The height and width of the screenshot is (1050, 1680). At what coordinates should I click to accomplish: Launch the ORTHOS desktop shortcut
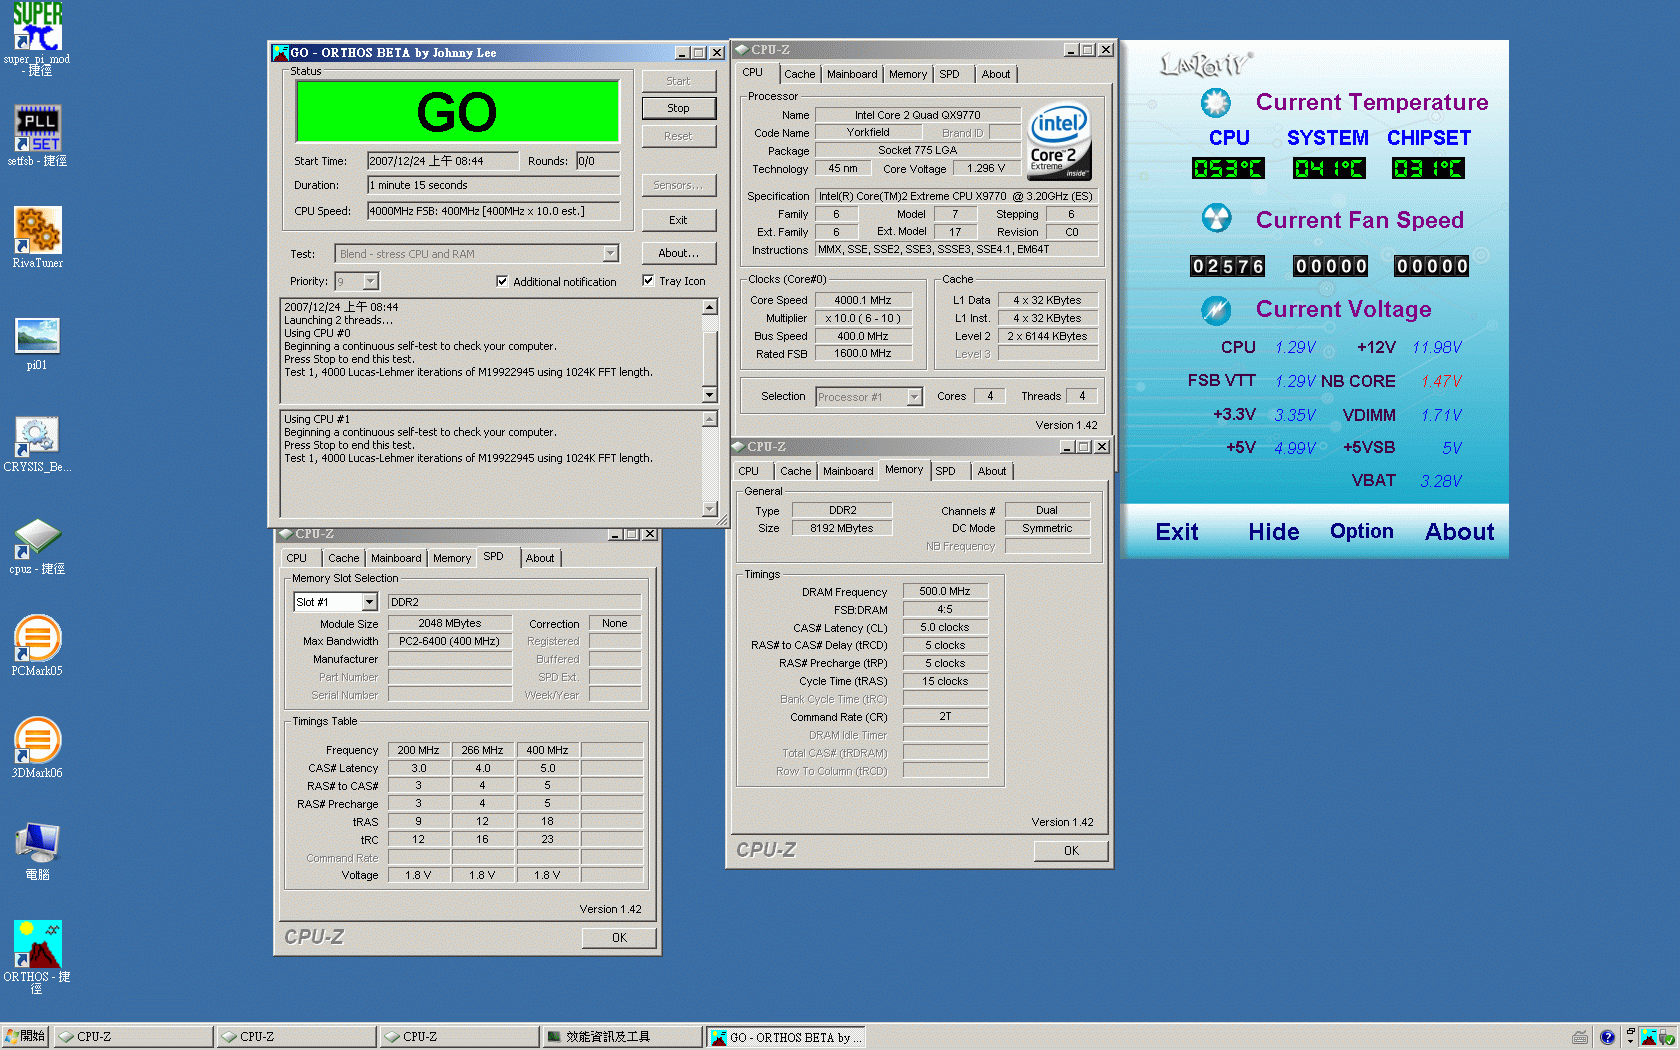[37, 957]
